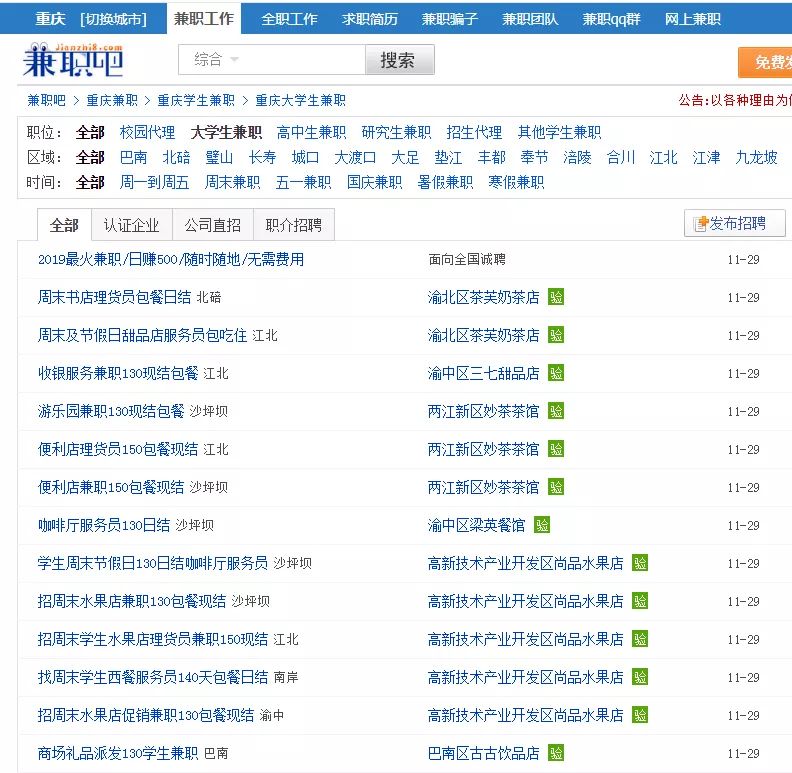The image size is (792, 773).
Task: Filter area by 北碚
Action: pos(176,157)
